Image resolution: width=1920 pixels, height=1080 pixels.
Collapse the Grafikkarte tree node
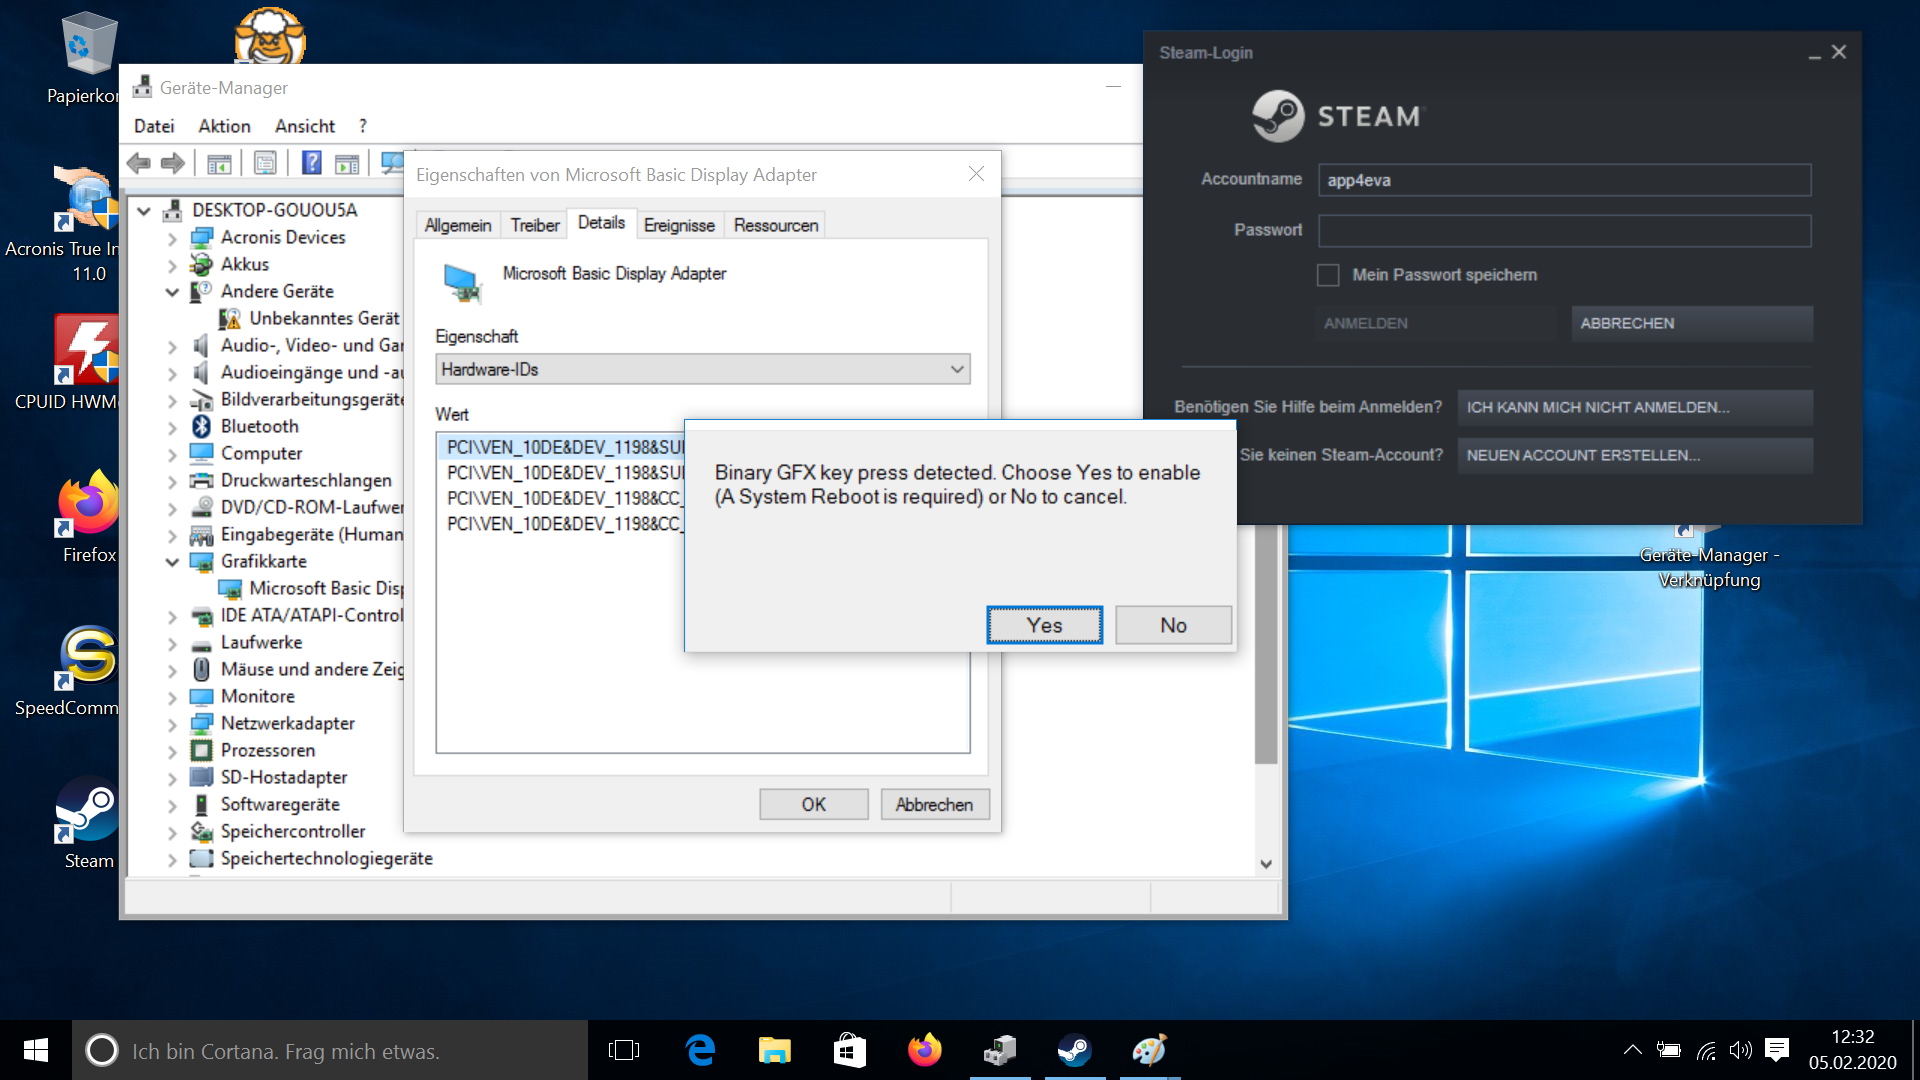point(172,562)
